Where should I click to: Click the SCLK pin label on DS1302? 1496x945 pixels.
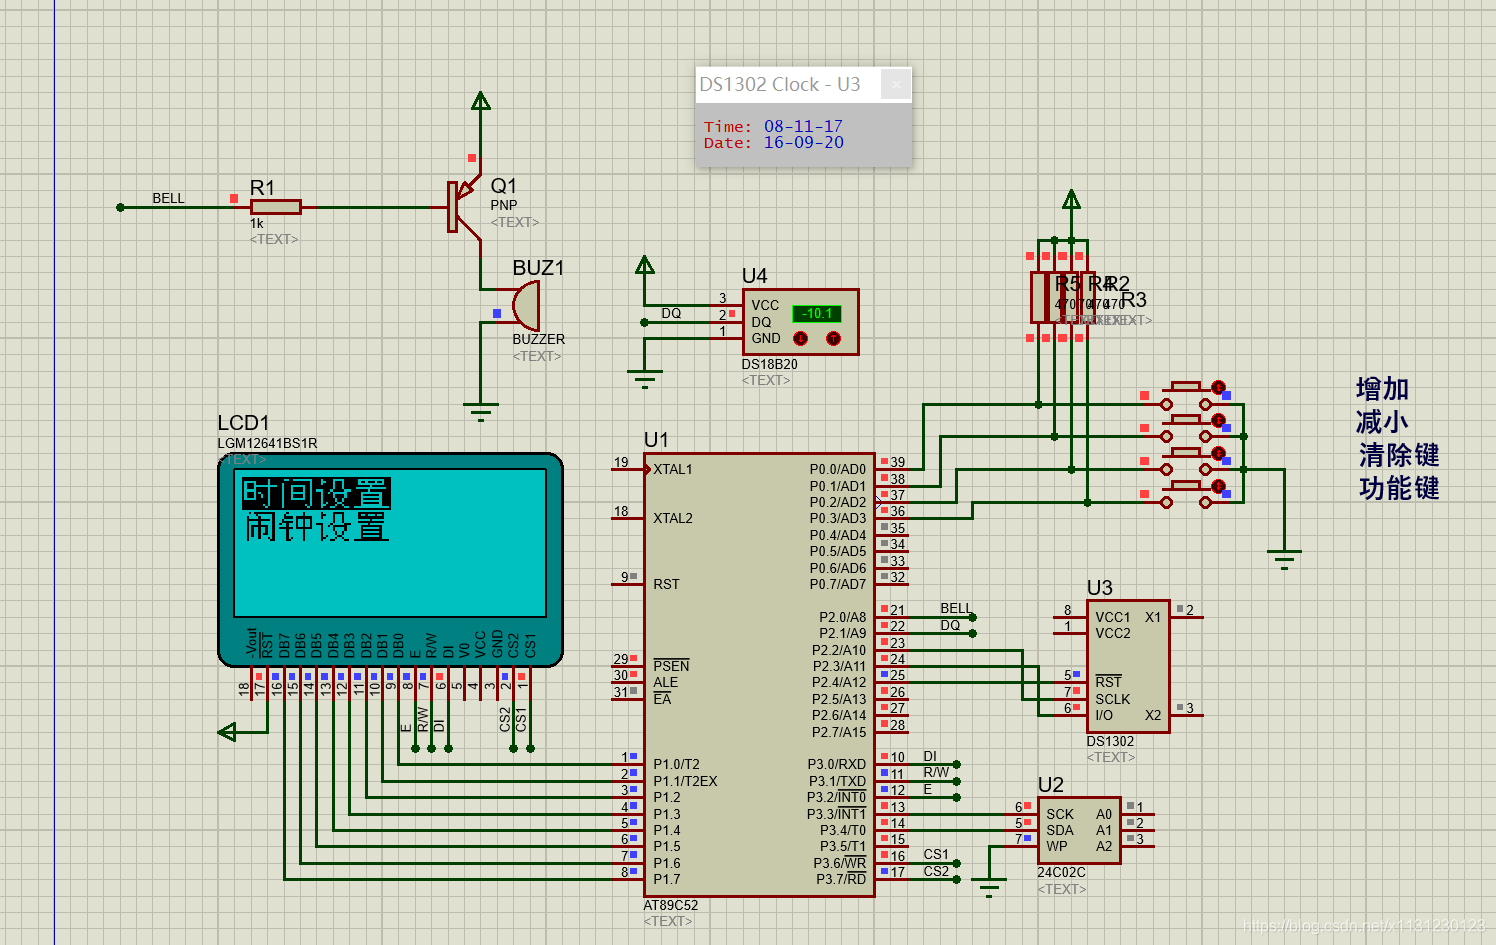click(1112, 699)
